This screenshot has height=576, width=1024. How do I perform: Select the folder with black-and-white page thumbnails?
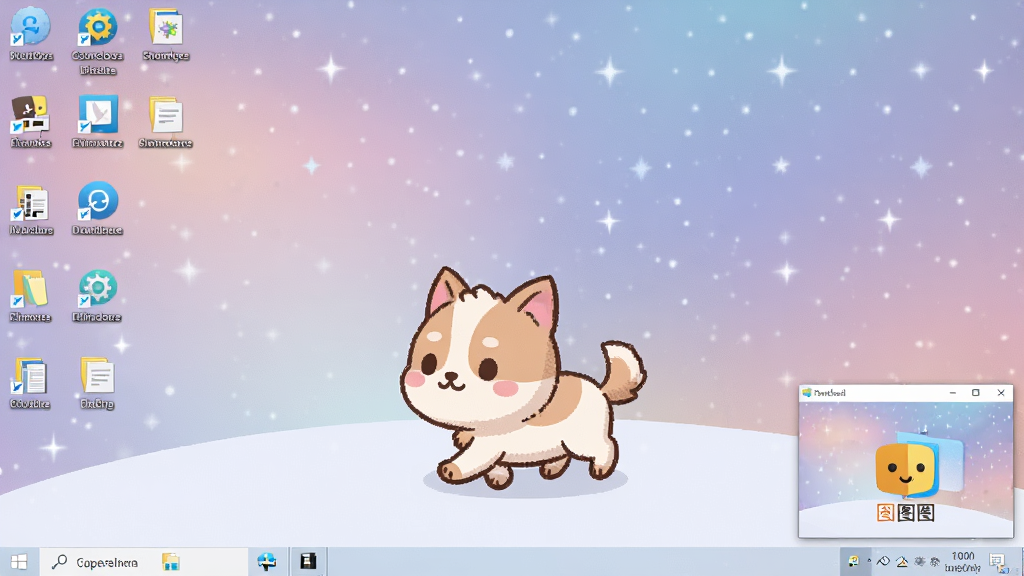point(30,202)
